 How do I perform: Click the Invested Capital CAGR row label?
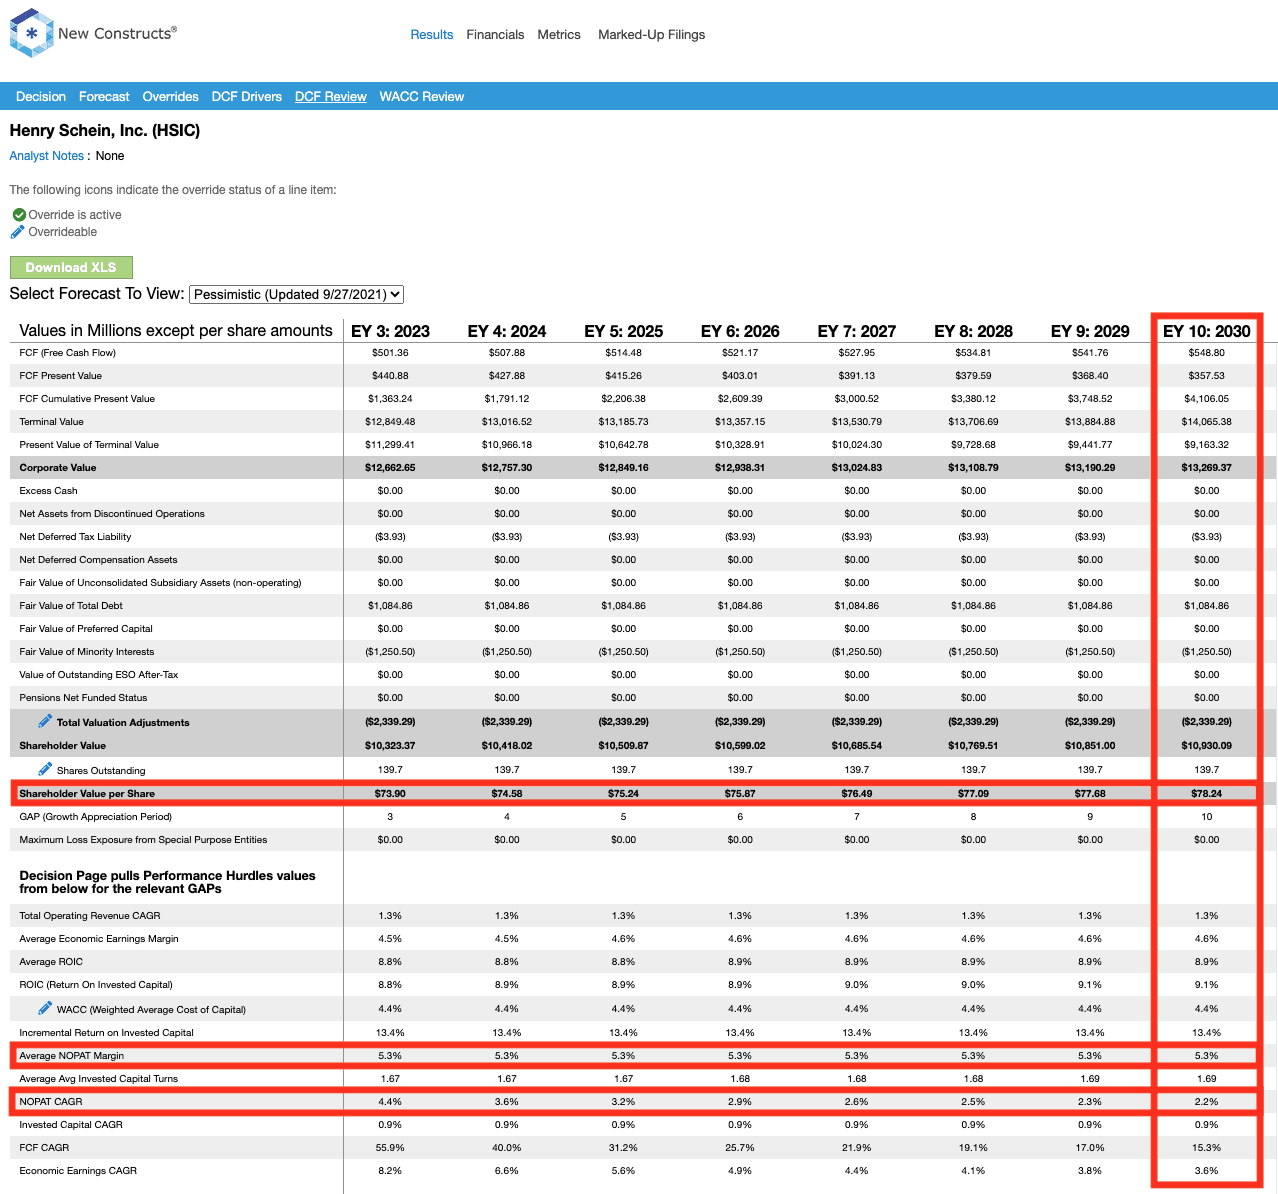click(x=71, y=1125)
